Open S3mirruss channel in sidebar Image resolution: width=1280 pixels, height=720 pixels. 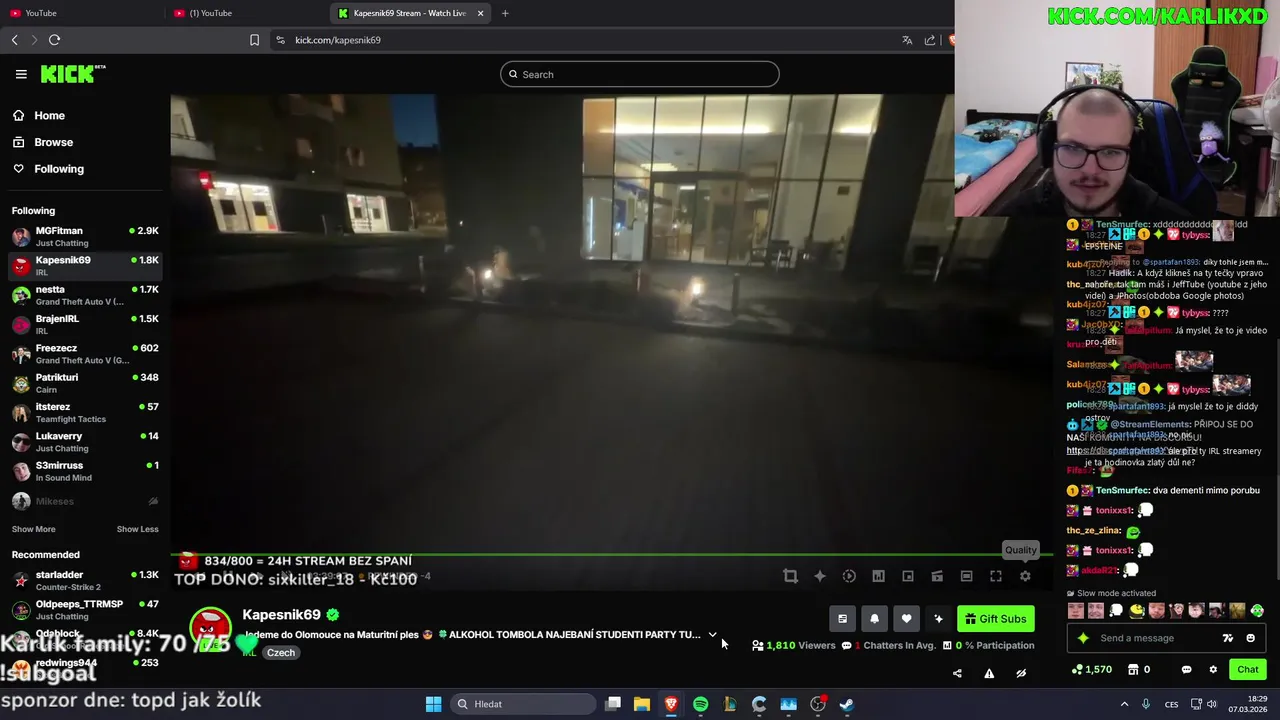85,471
